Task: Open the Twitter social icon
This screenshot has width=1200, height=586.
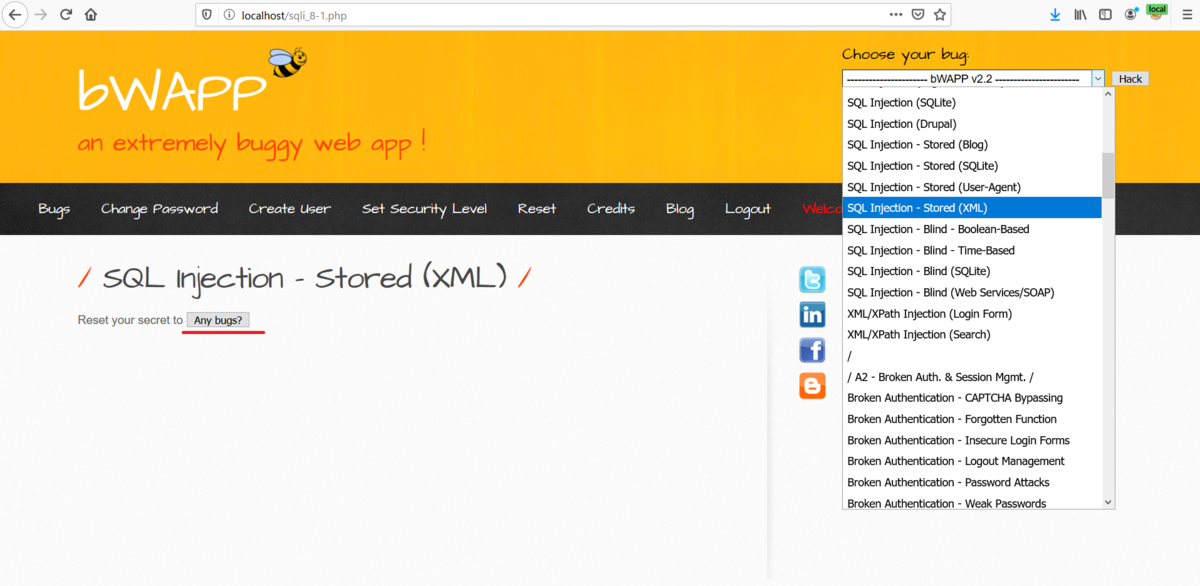Action: 812,280
